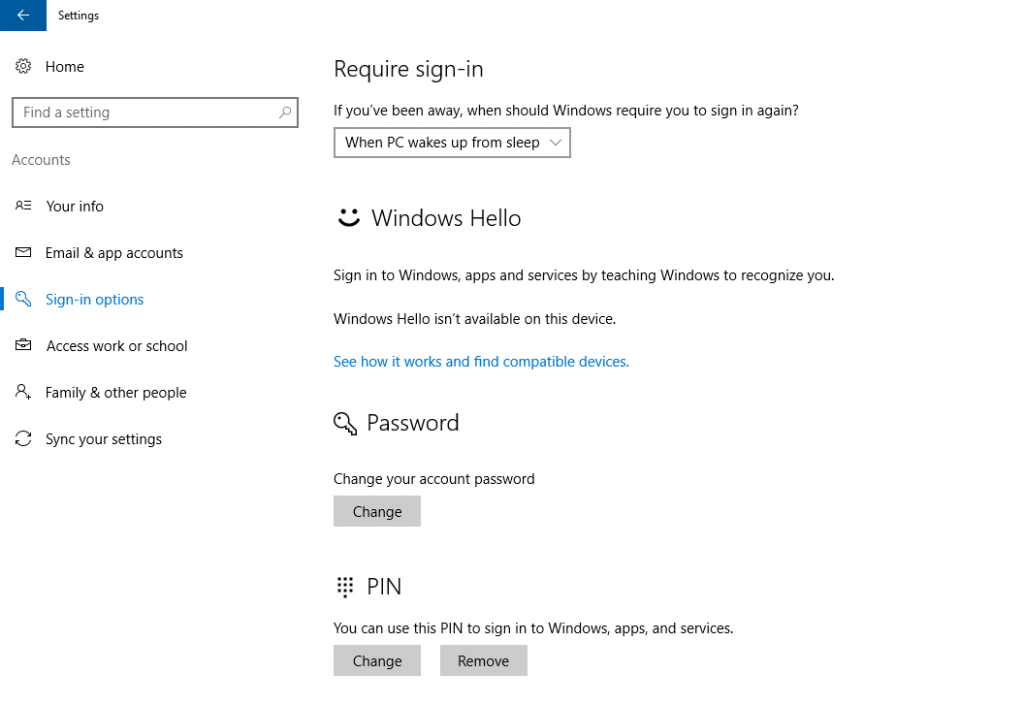This screenshot has width=1024, height=706.
Task: Click the Change button under PIN
Action: (377, 661)
